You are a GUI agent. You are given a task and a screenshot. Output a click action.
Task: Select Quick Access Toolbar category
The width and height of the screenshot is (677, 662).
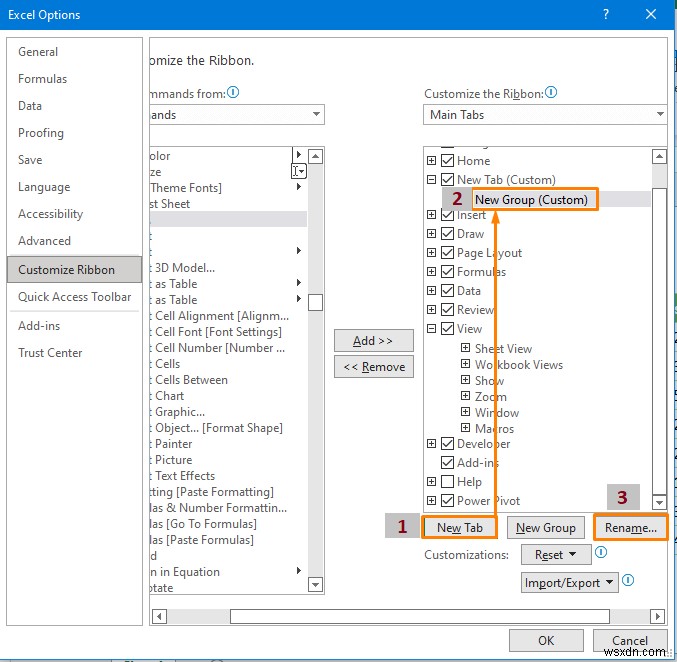(x=74, y=297)
